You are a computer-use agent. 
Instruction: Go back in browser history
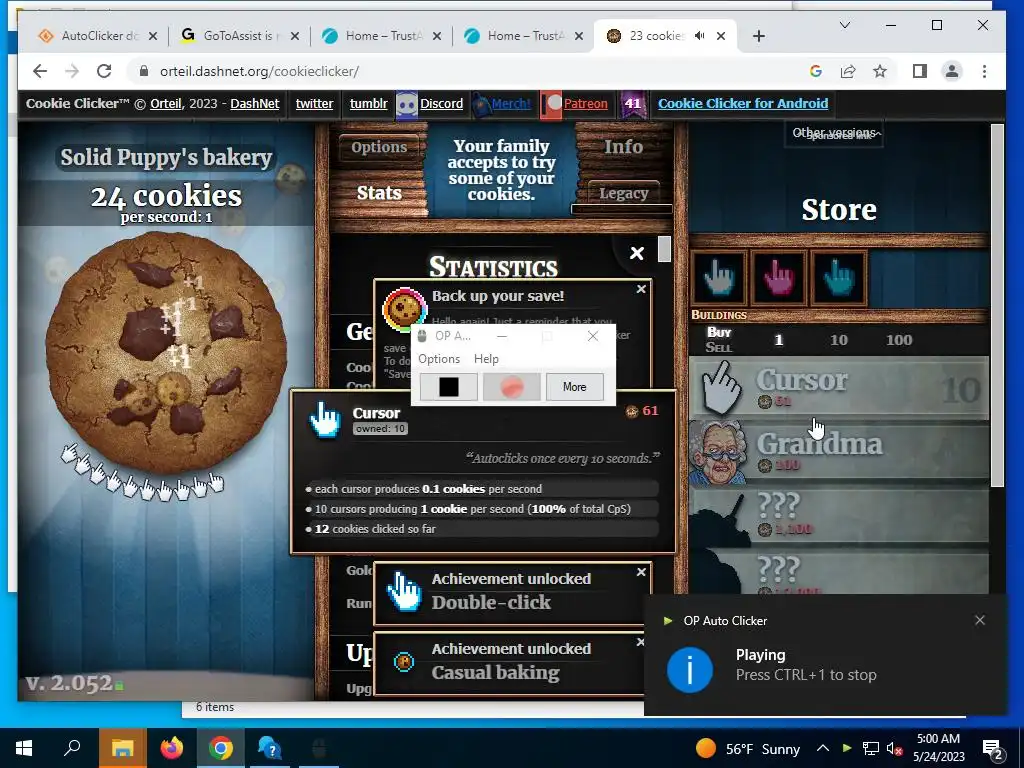[40, 71]
